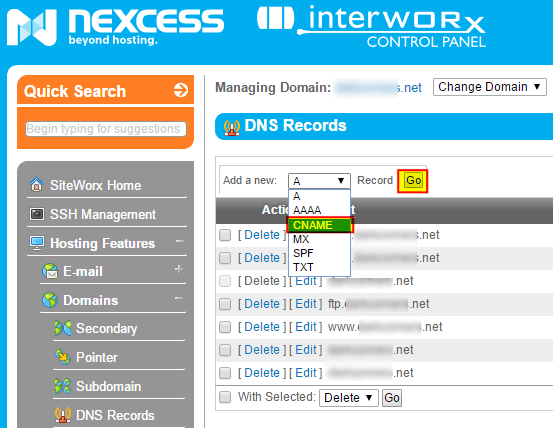
Task: Open SiteWorx Home
Action: pyautogui.click(x=95, y=185)
